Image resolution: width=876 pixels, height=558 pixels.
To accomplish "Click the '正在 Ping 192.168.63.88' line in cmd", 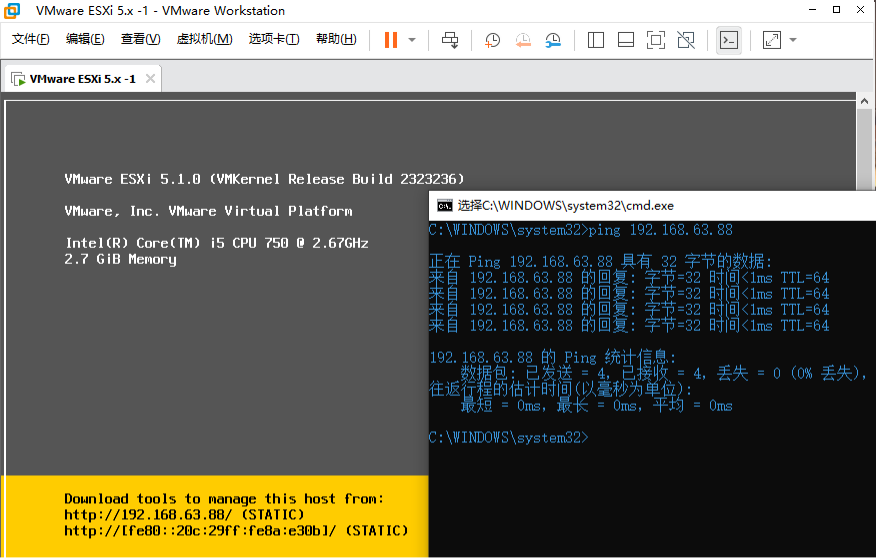I will pos(601,261).
